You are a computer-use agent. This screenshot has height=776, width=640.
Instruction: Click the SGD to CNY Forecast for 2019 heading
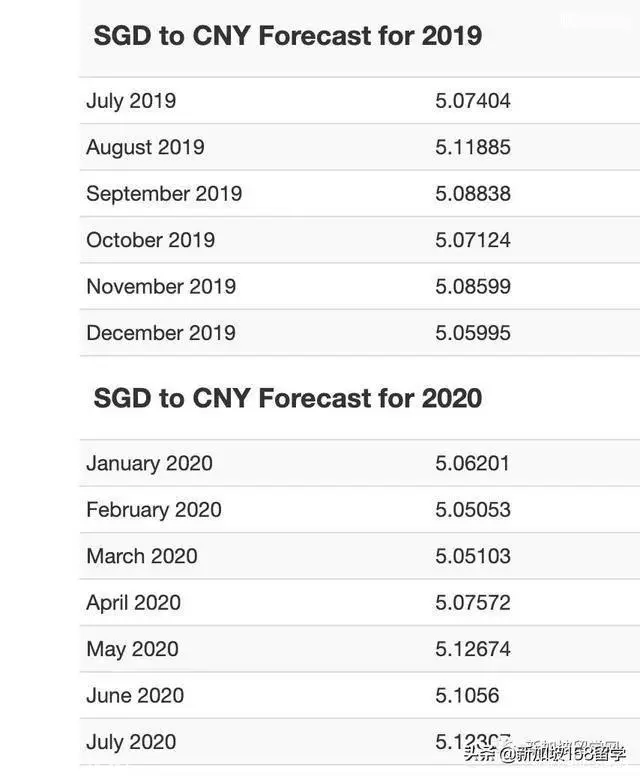click(288, 36)
